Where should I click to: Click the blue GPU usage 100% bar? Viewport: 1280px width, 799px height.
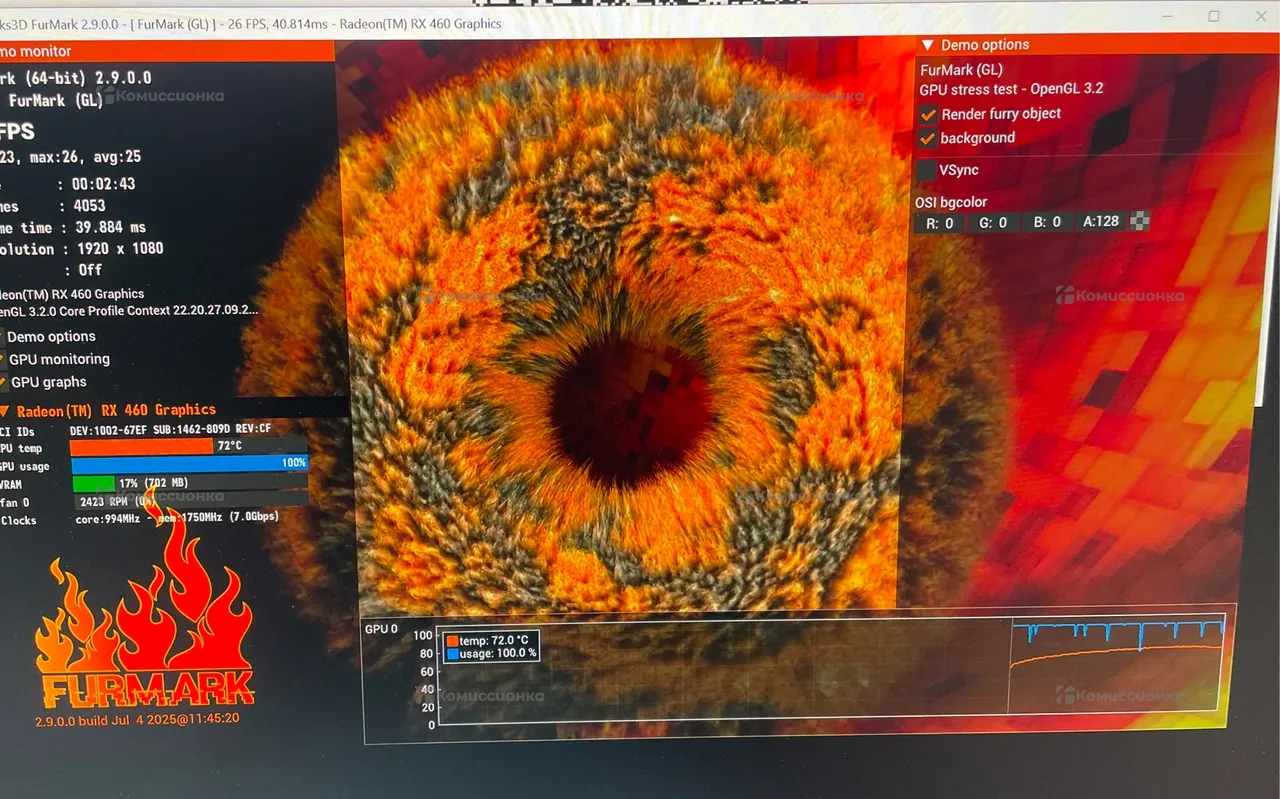(188, 464)
